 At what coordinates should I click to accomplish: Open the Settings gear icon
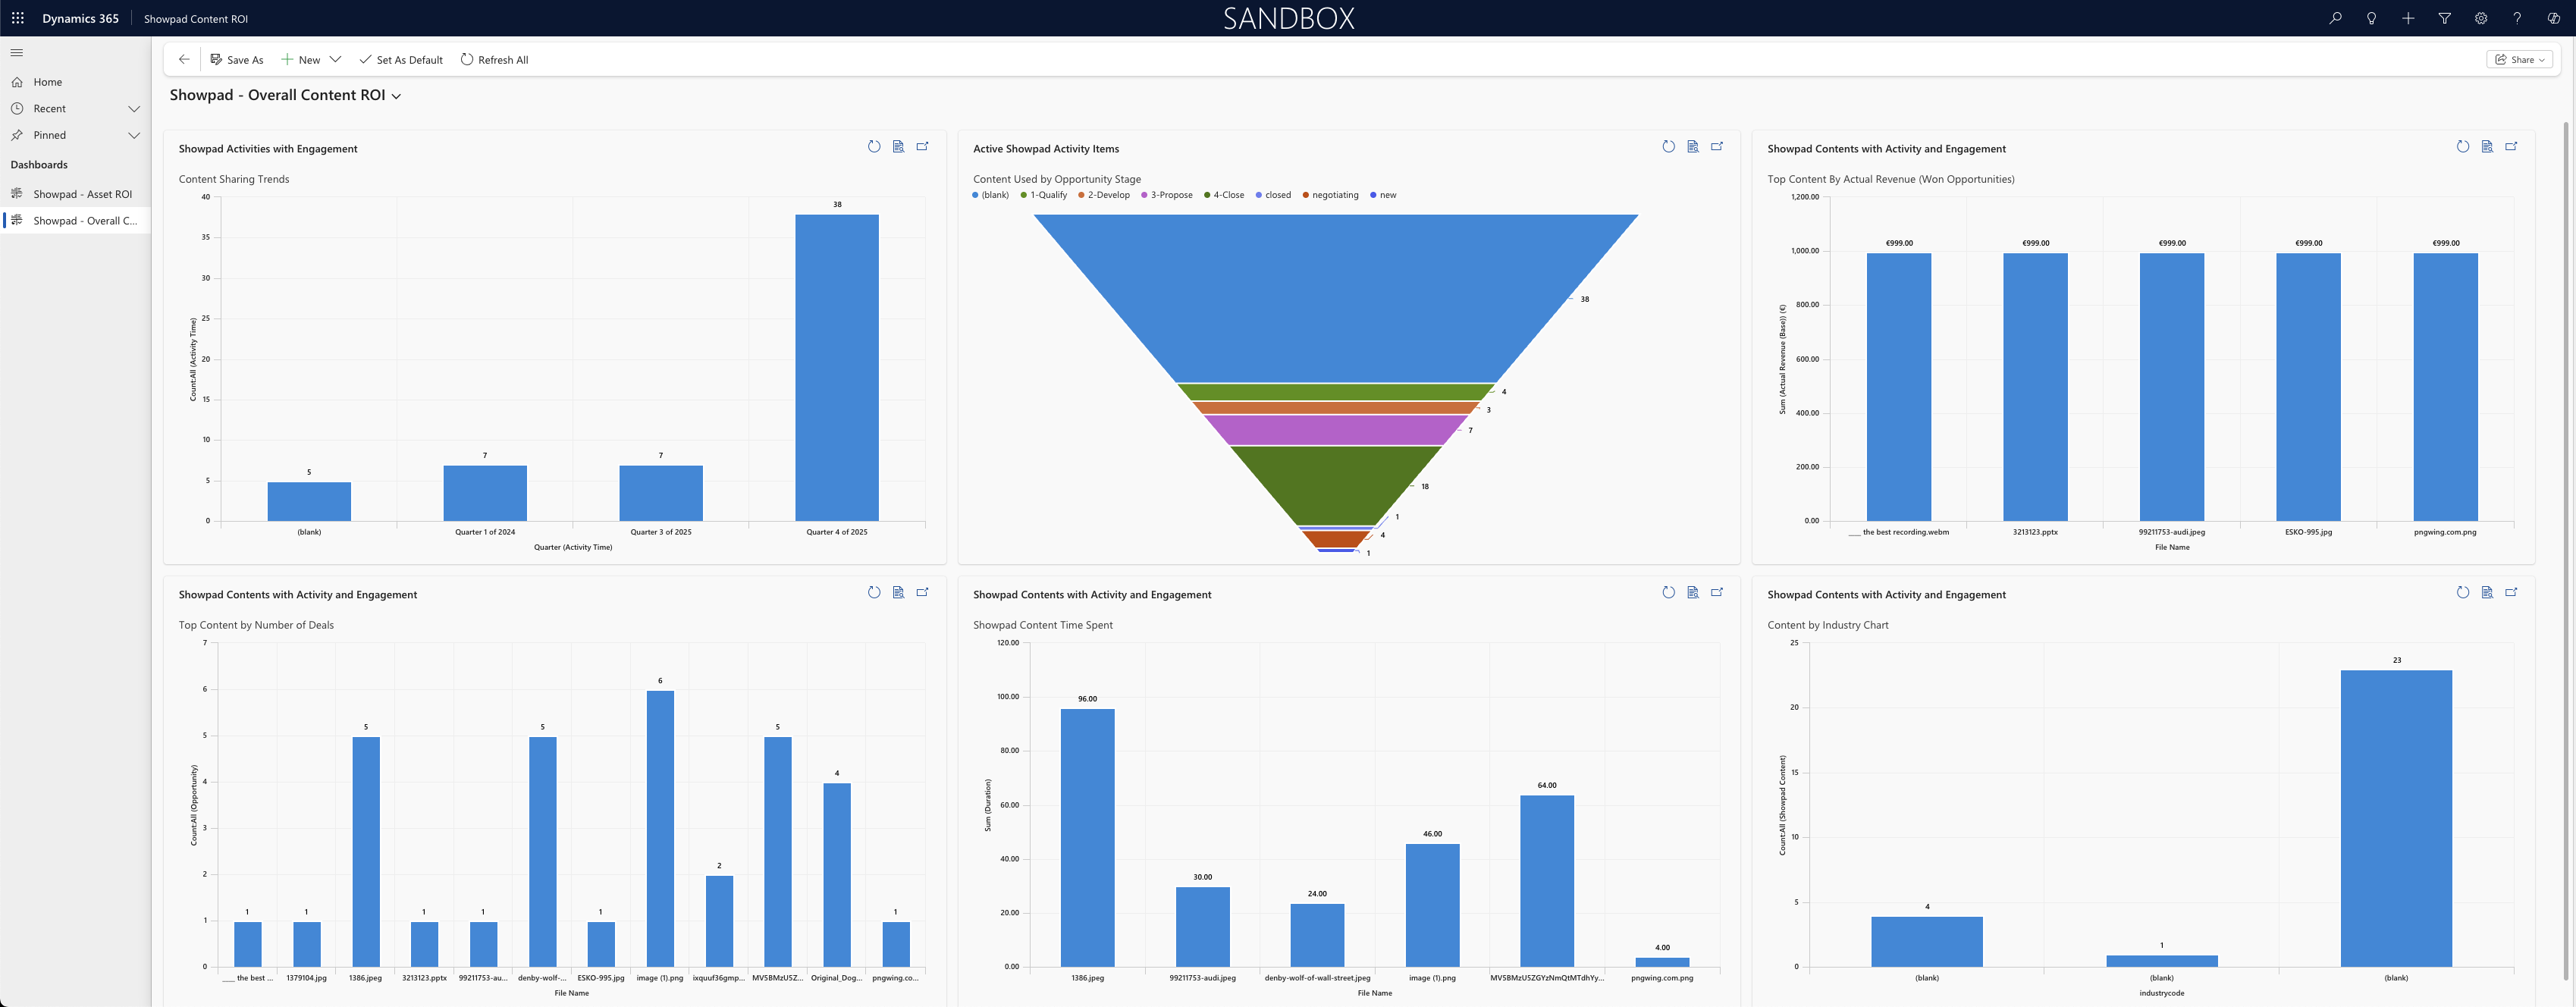(2480, 18)
